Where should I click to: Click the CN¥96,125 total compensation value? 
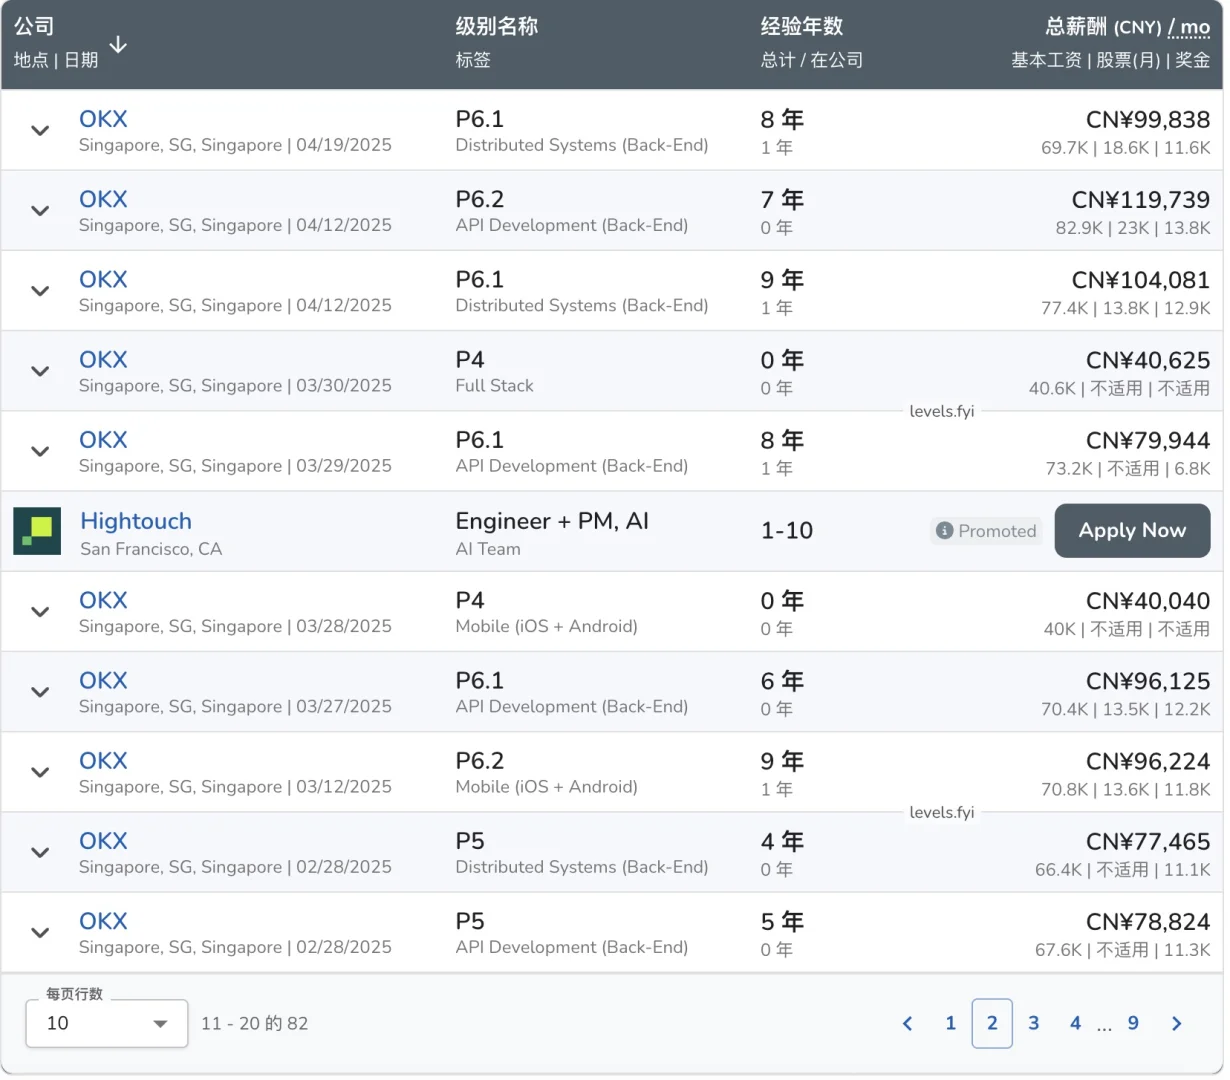[1148, 681]
